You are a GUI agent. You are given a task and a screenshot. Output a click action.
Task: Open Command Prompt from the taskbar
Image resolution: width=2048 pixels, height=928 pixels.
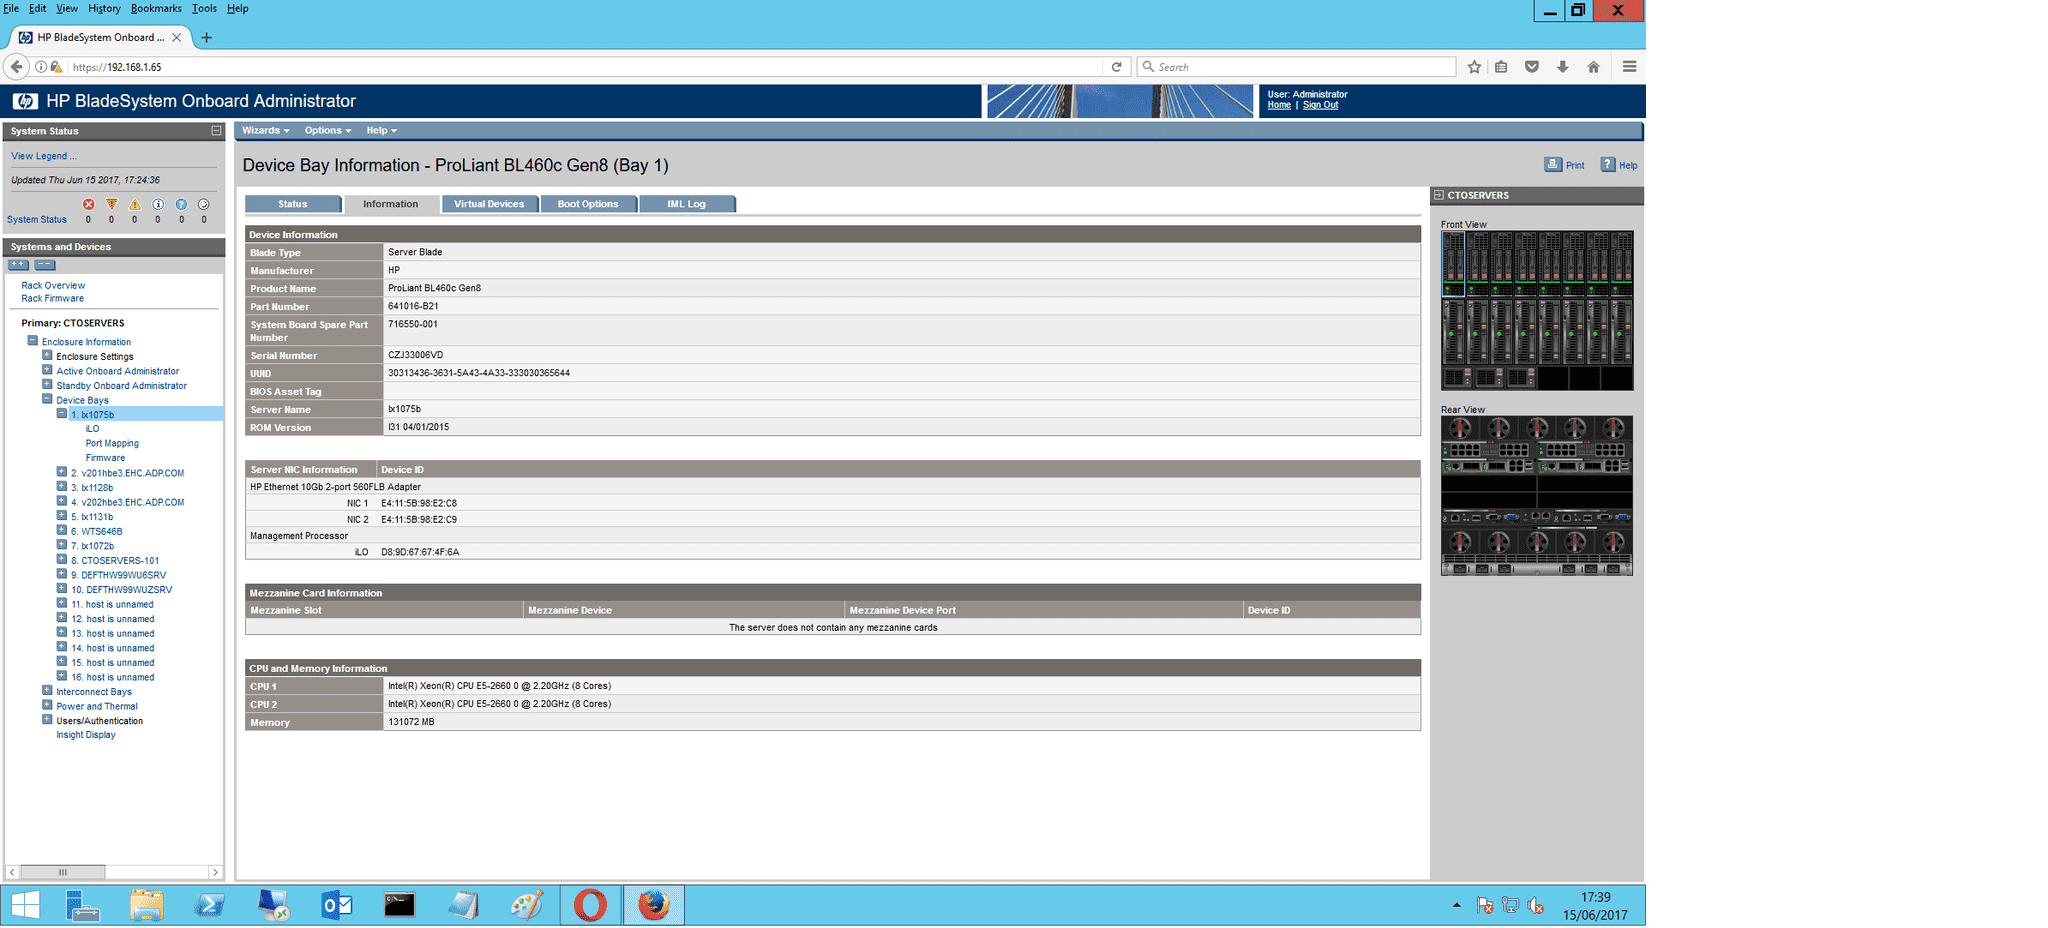(399, 905)
